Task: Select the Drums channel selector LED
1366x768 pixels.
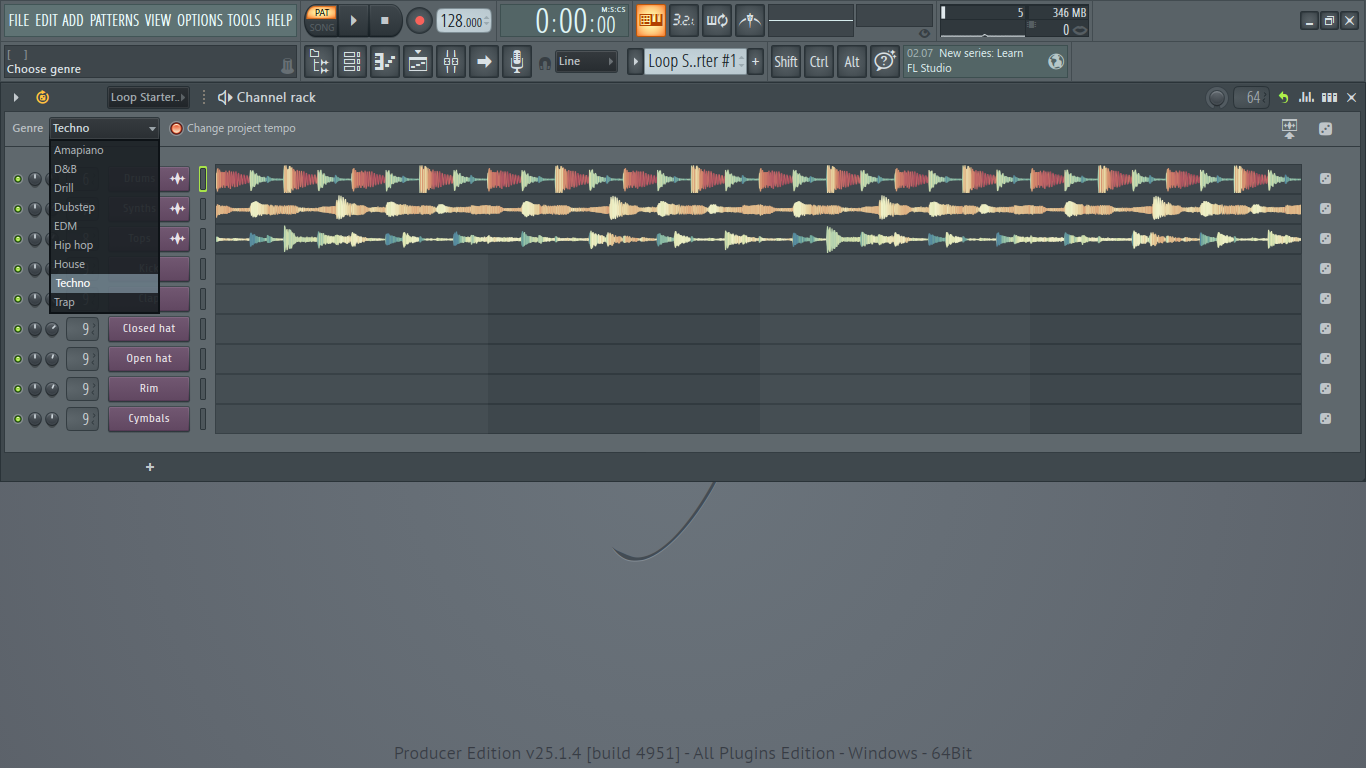Action: [203, 179]
